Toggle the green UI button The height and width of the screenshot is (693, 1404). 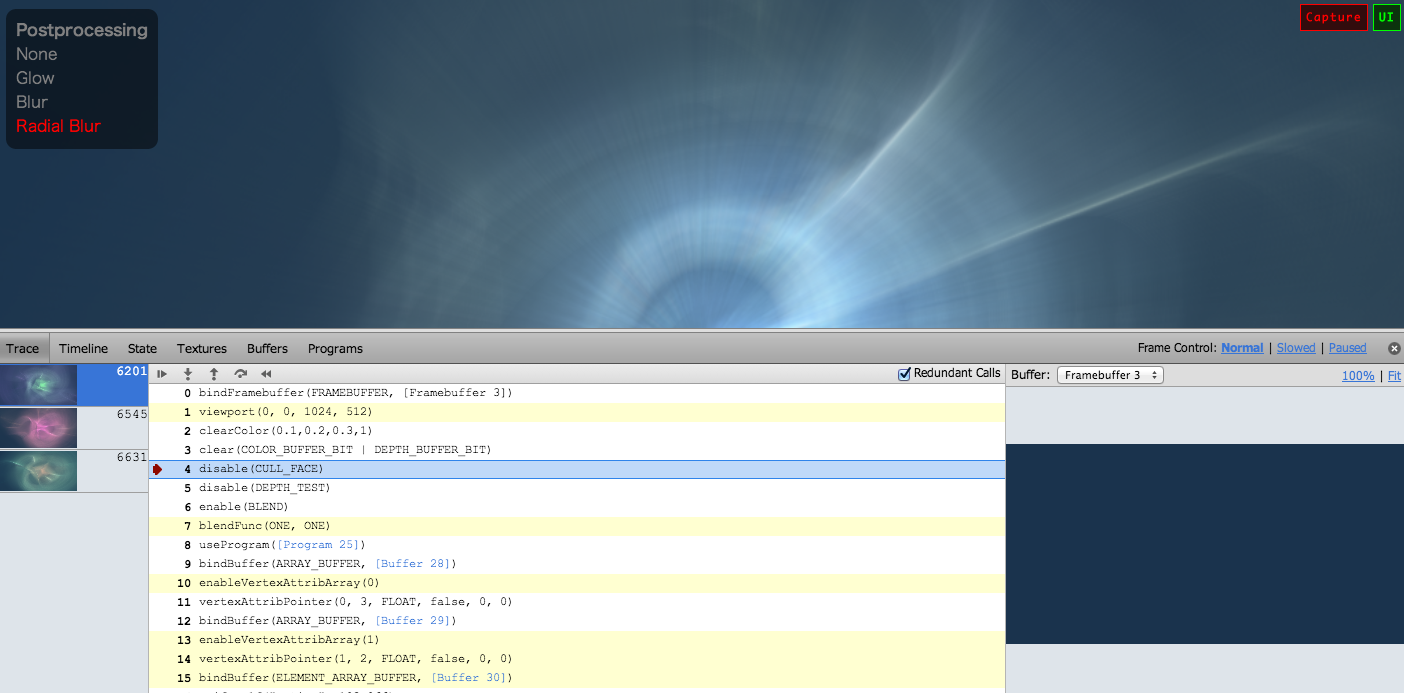[1386, 17]
